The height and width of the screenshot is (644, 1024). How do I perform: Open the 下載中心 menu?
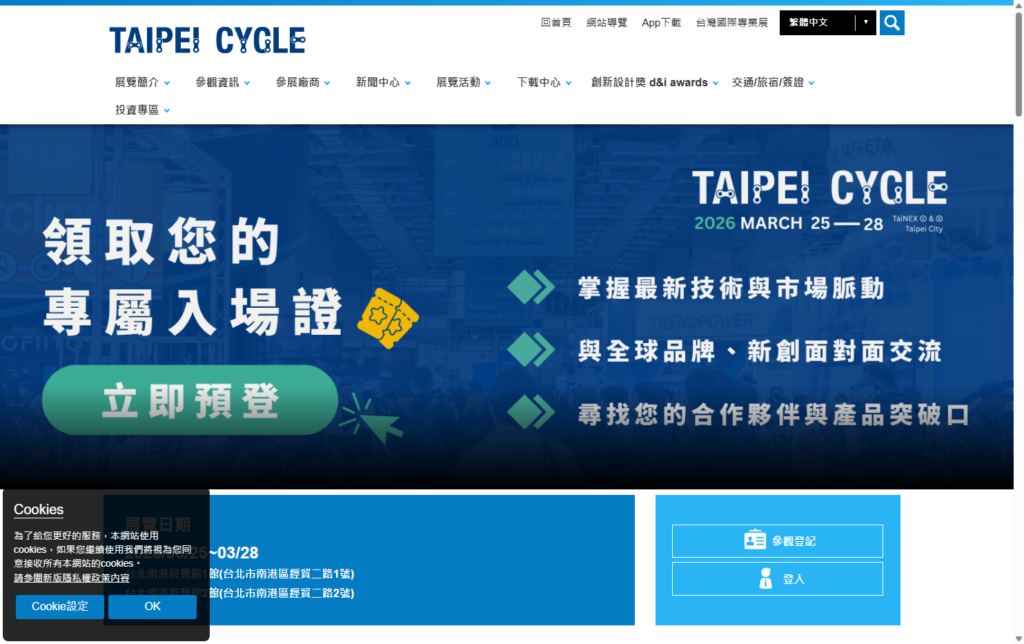[544, 82]
